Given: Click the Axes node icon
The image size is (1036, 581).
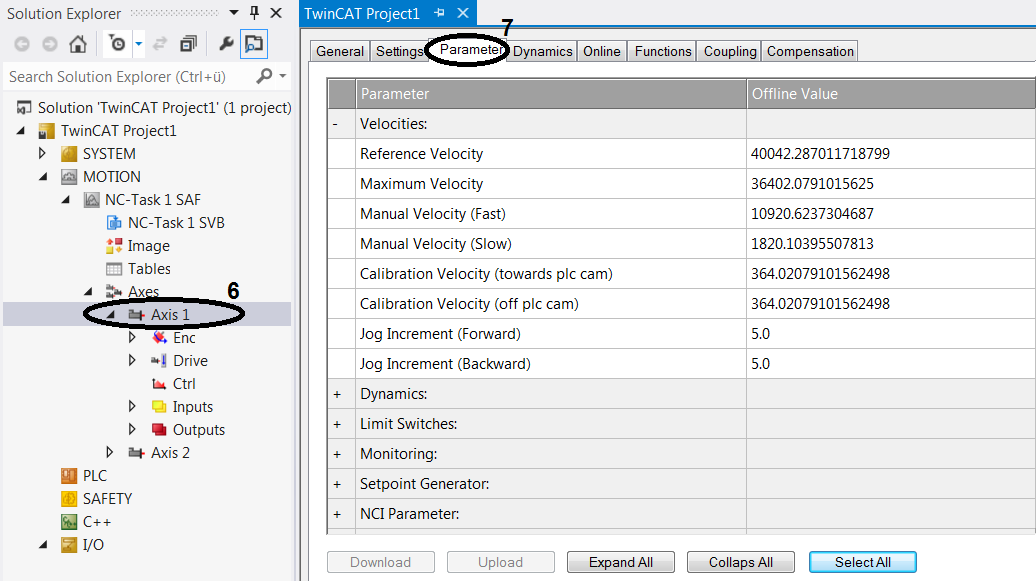Looking at the screenshot, I should [x=114, y=291].
